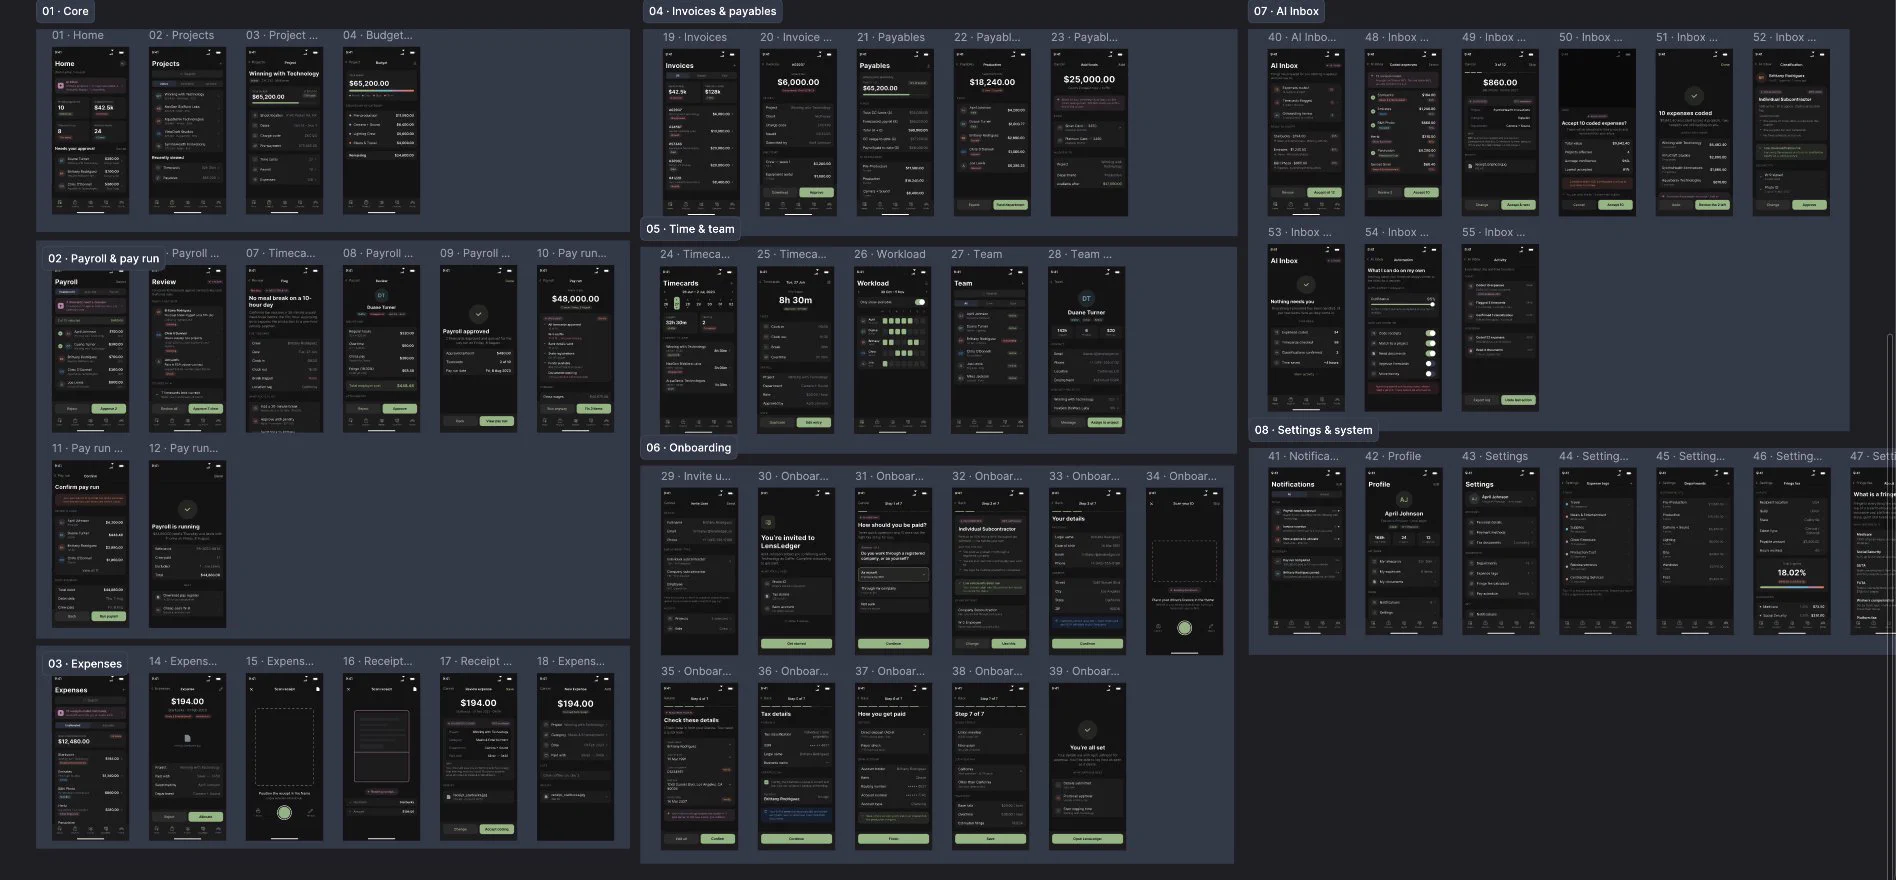This screenshot has width=1896, height=880.
Task: Expand 'Direct deposit / ACH' in frame 37
Action: pyautogui.click(x=893, y=733)
